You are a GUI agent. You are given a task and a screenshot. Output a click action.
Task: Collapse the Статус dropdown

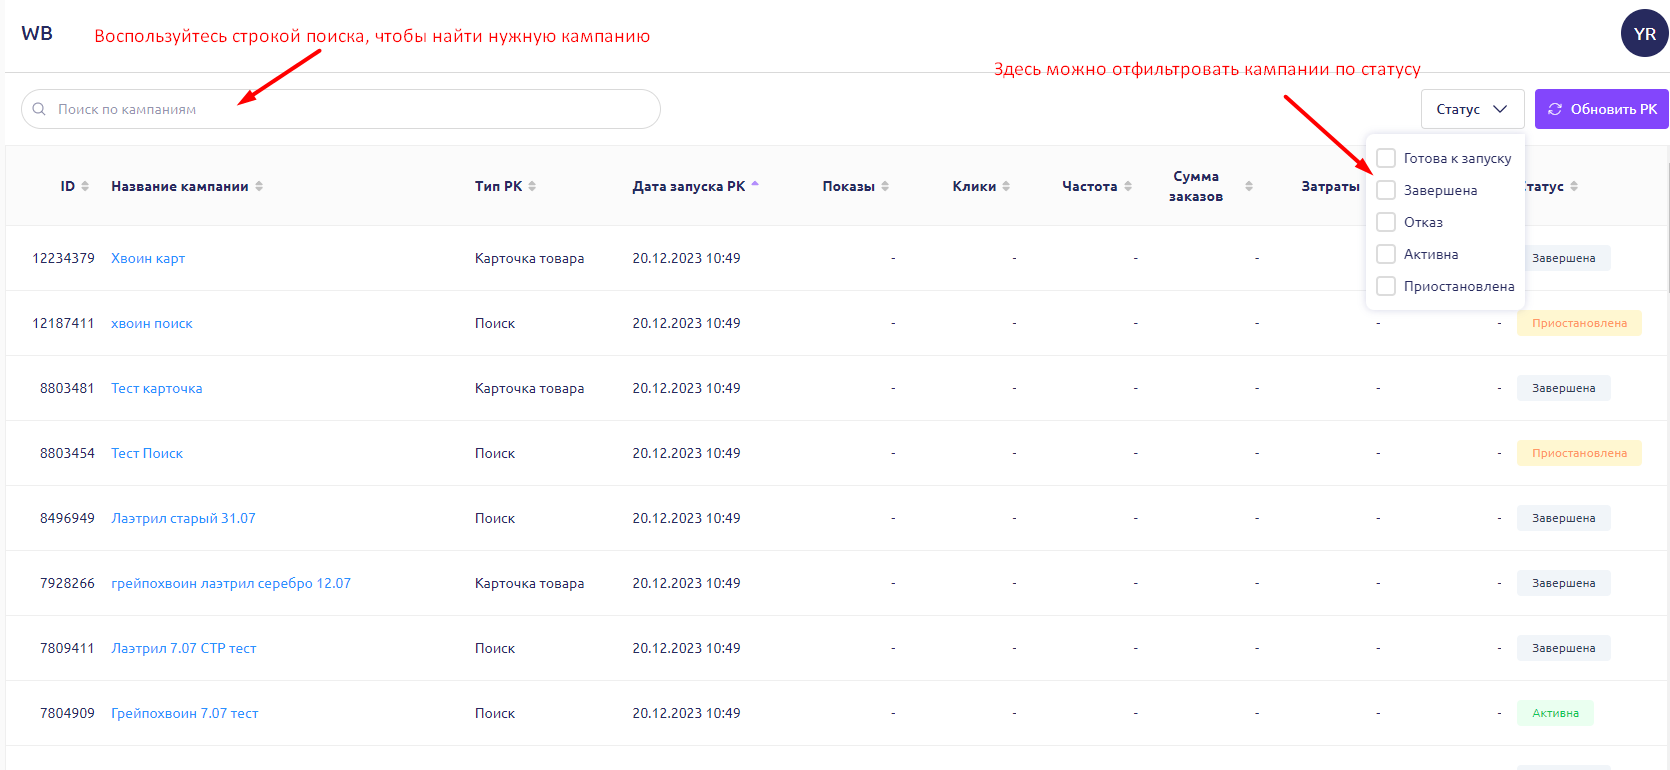pos(1472,109)
